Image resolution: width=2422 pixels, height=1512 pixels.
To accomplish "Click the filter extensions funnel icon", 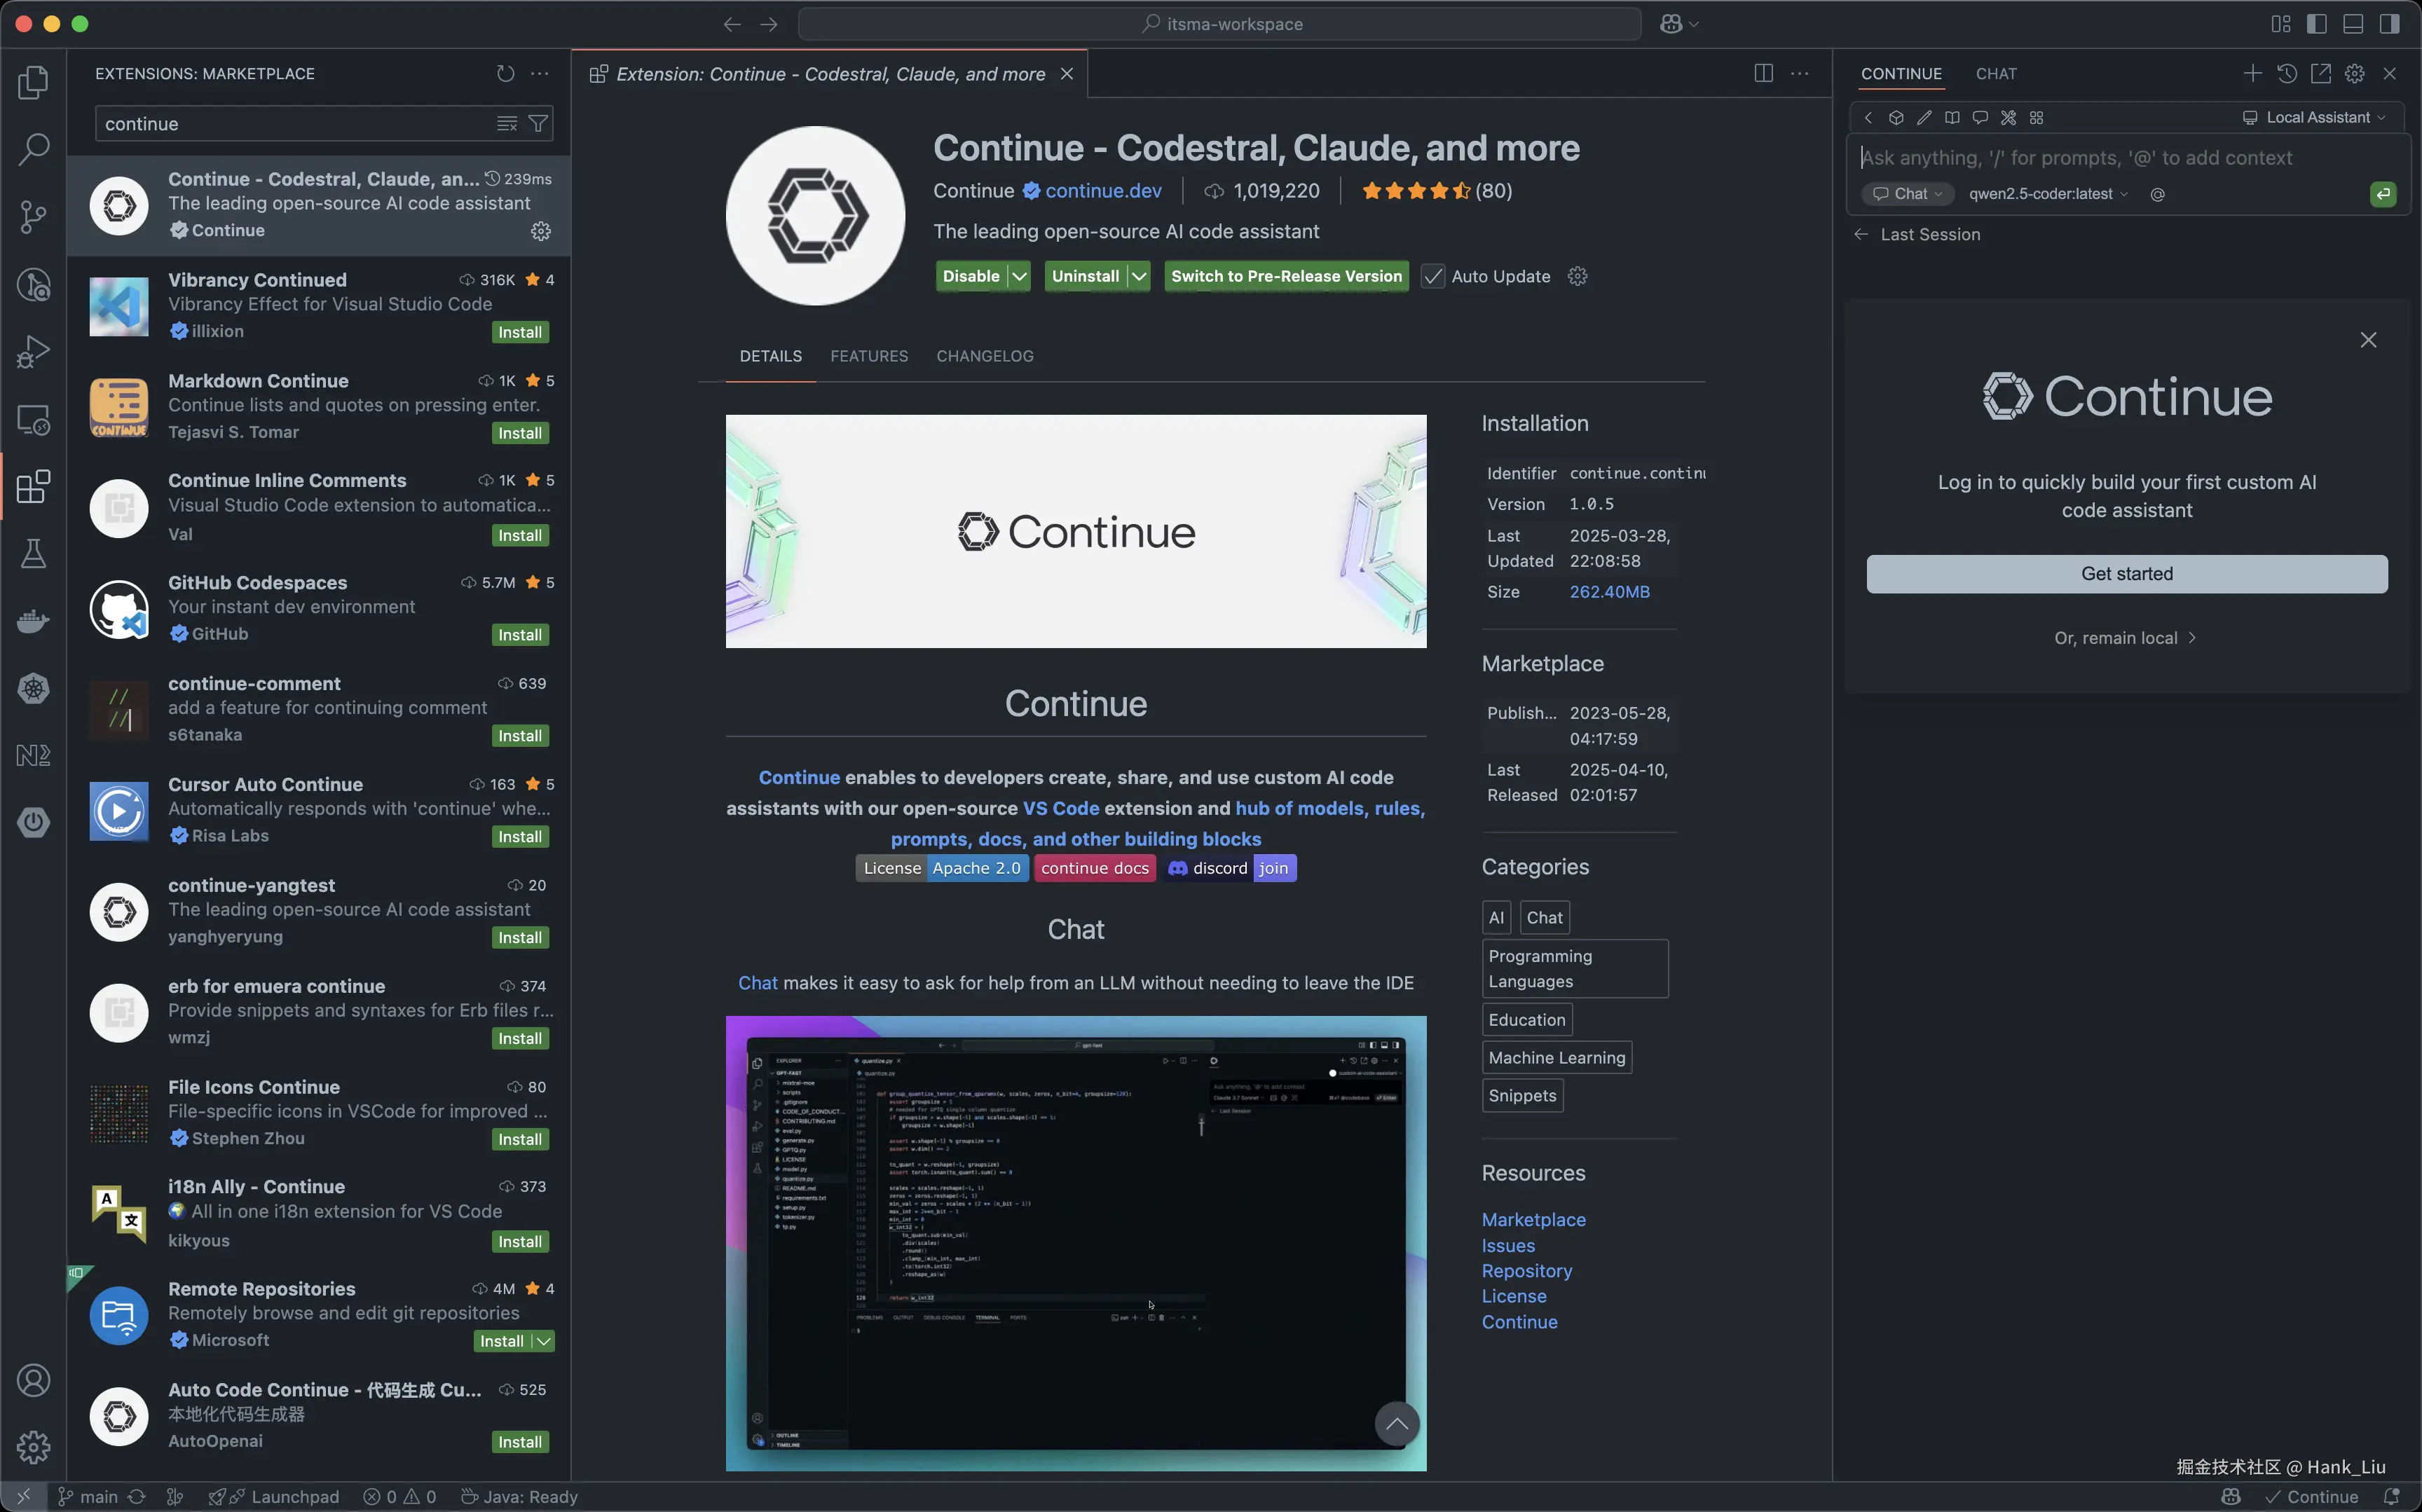I will [538, 124].
